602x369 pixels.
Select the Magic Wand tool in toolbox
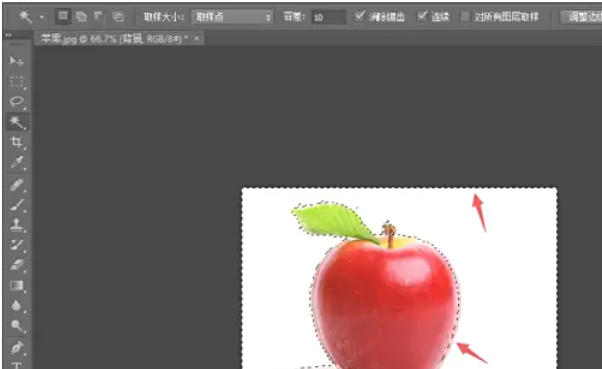point(17,122)
